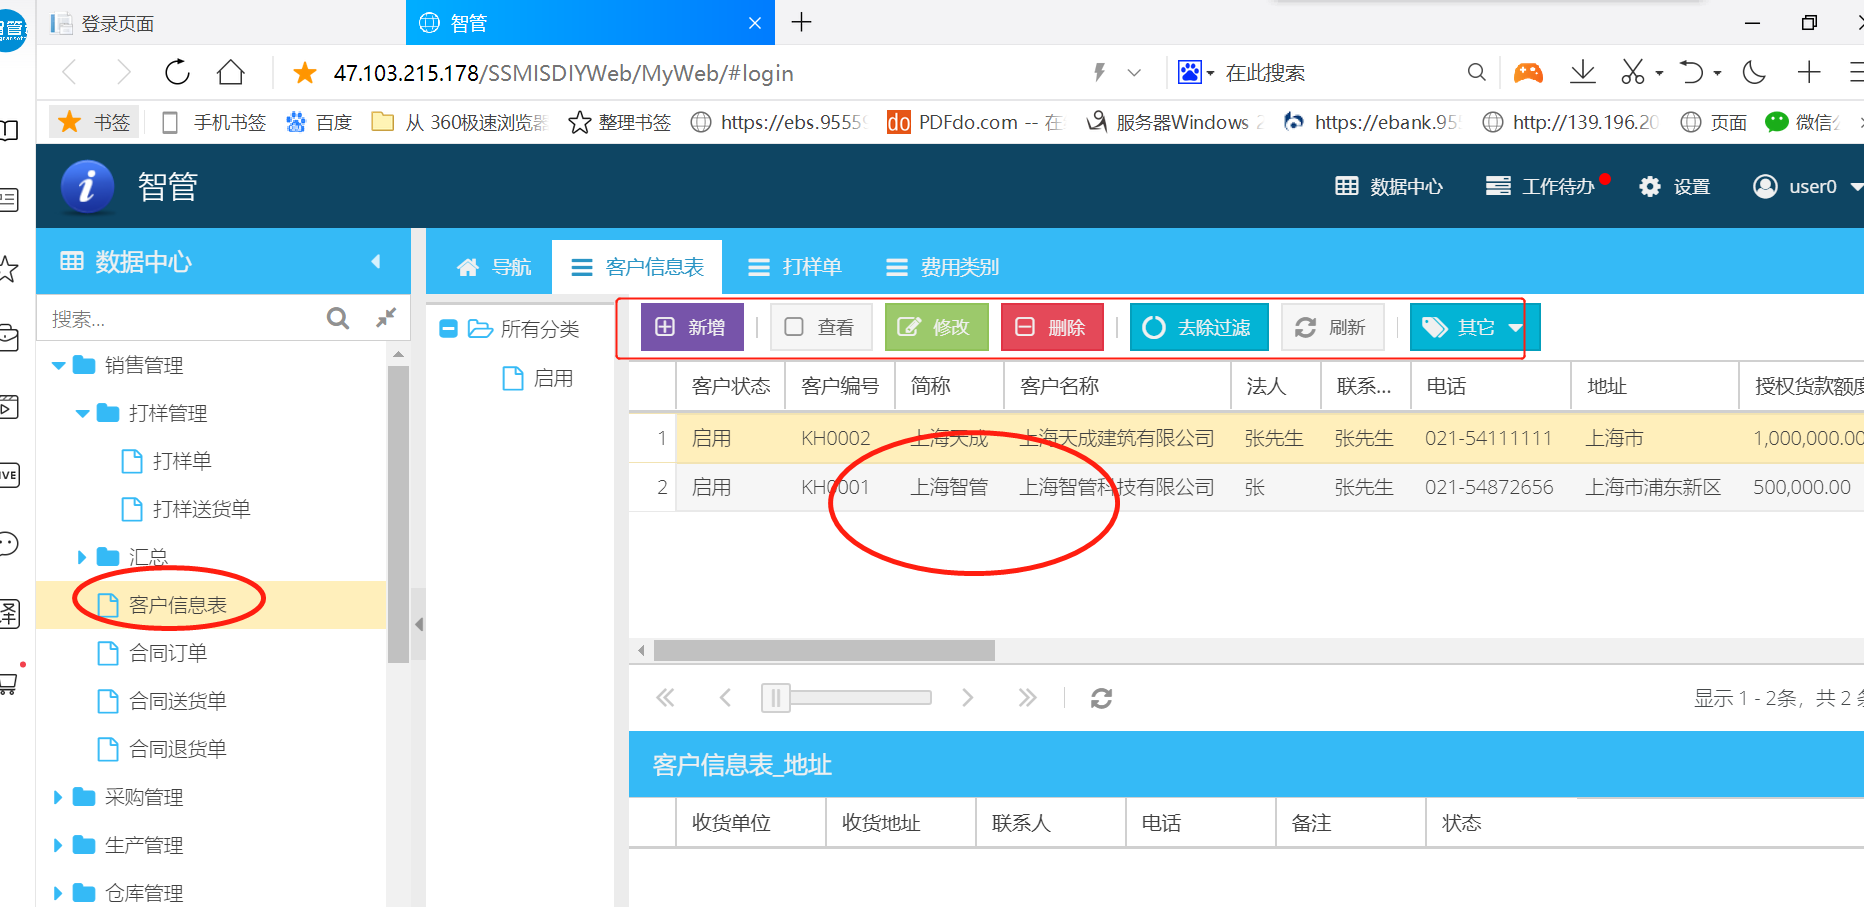This screenshot has width=1864, height=907.
Task: Open 合同退货单 in the tree
Action: coord(177,749)
